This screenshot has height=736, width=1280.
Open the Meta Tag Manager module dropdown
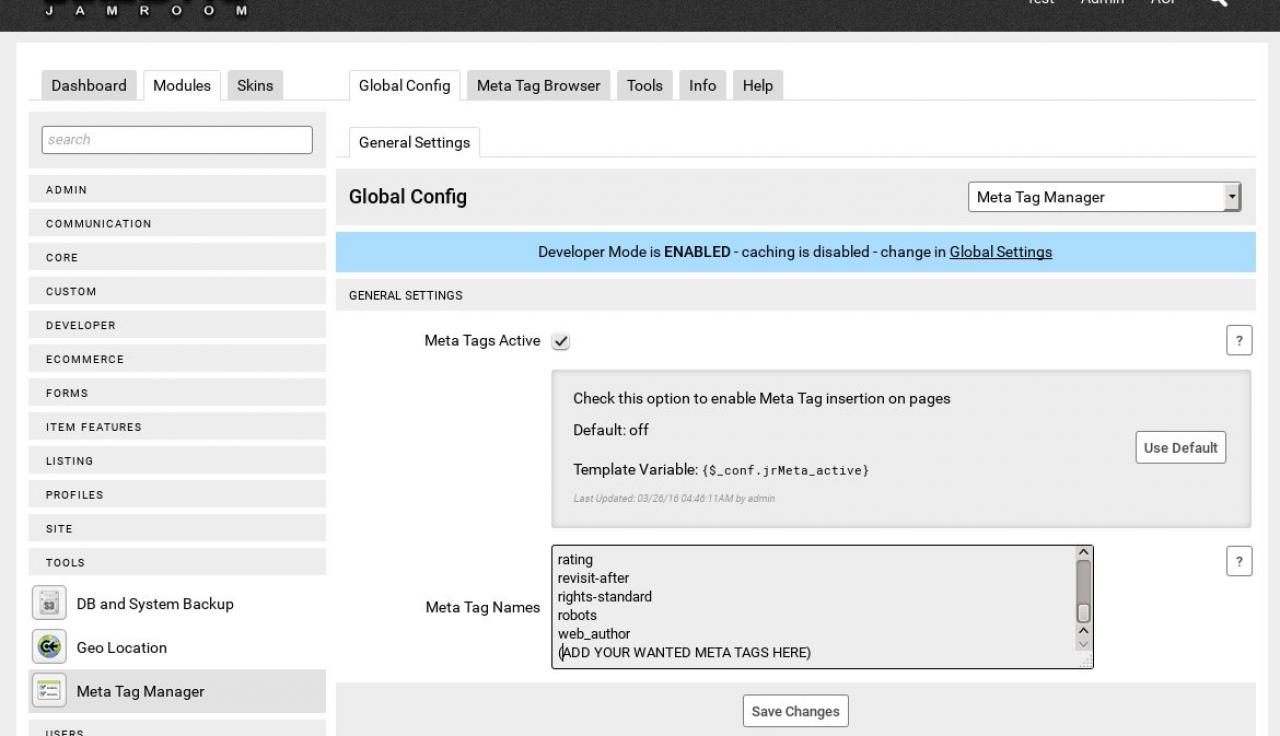click(x=1104, y=197)
